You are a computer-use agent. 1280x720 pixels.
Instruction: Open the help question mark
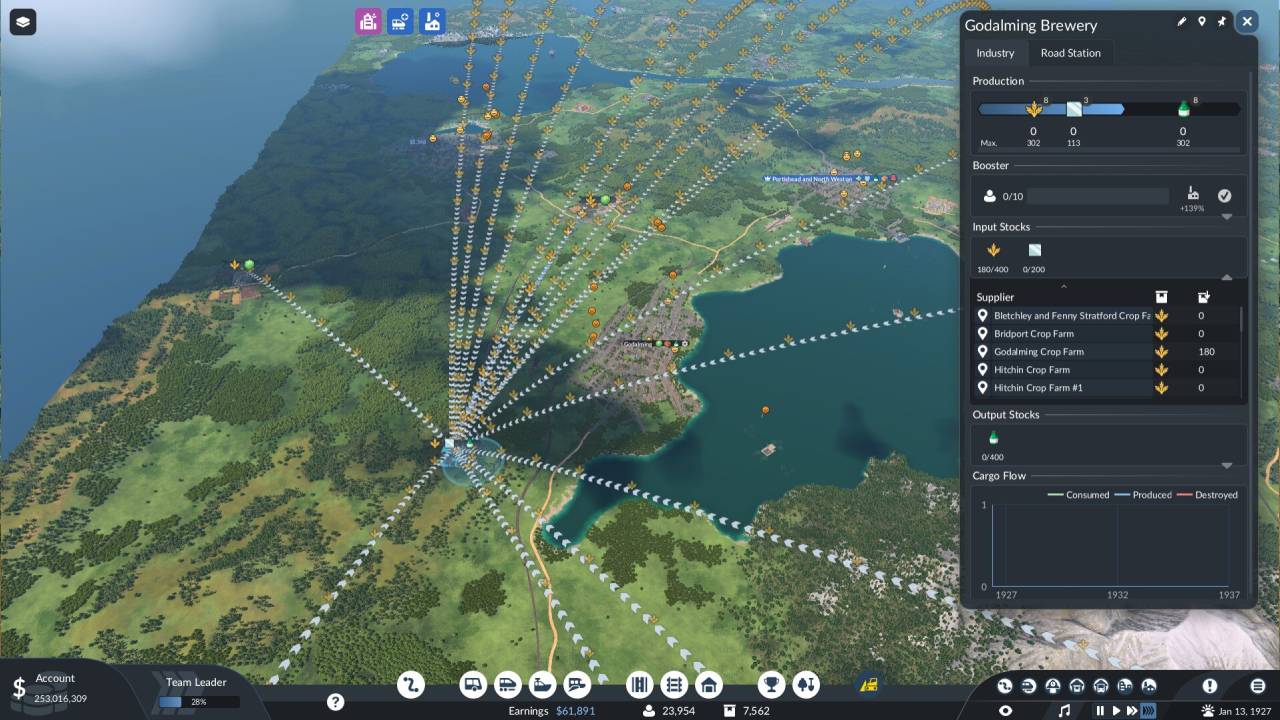[336, 702]
